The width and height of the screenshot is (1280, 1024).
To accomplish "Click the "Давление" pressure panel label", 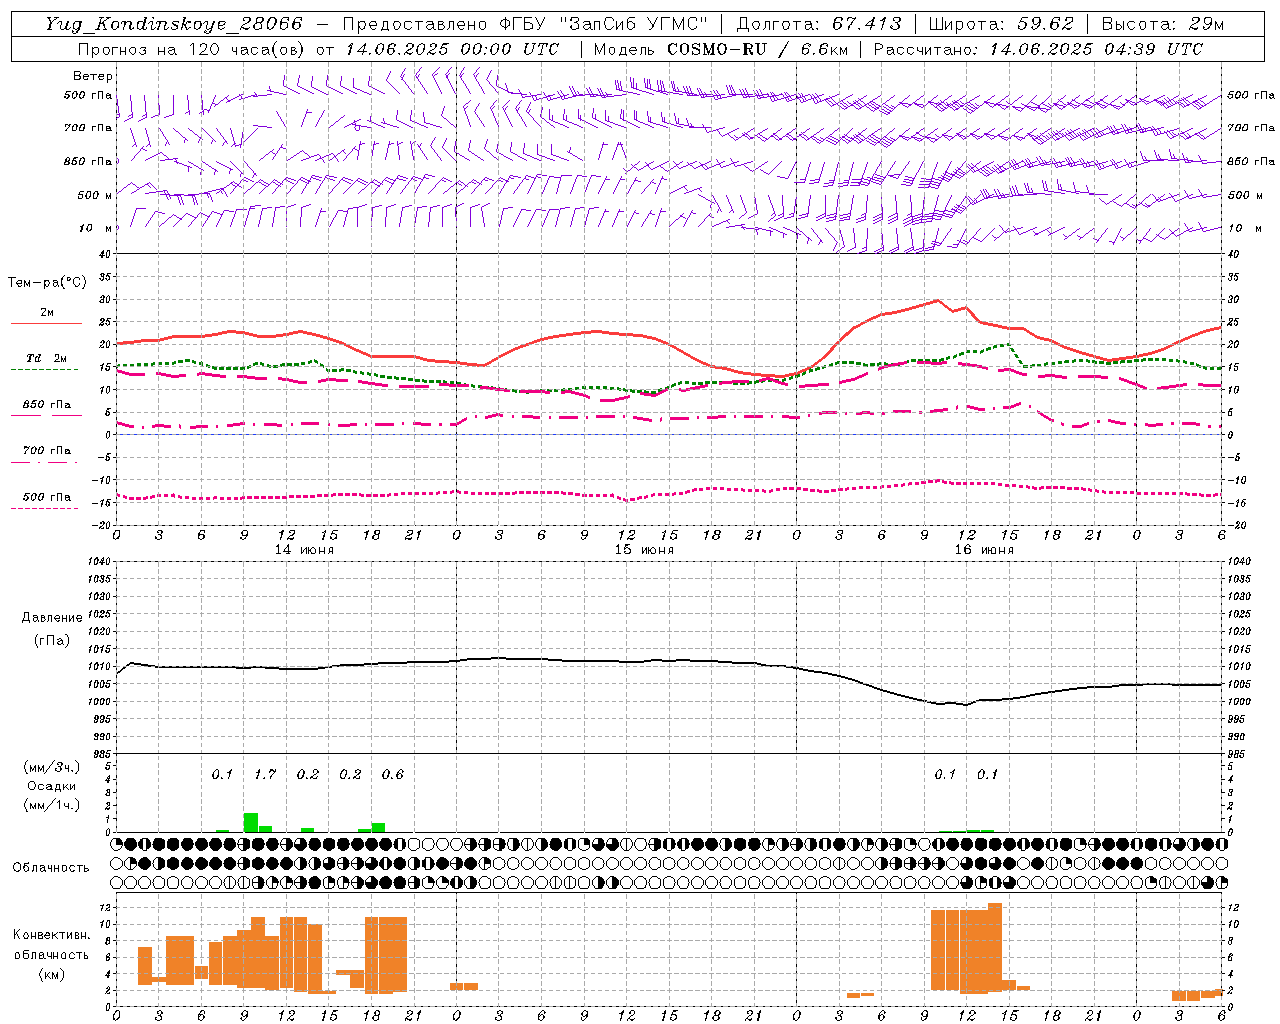I will [52, 618].
